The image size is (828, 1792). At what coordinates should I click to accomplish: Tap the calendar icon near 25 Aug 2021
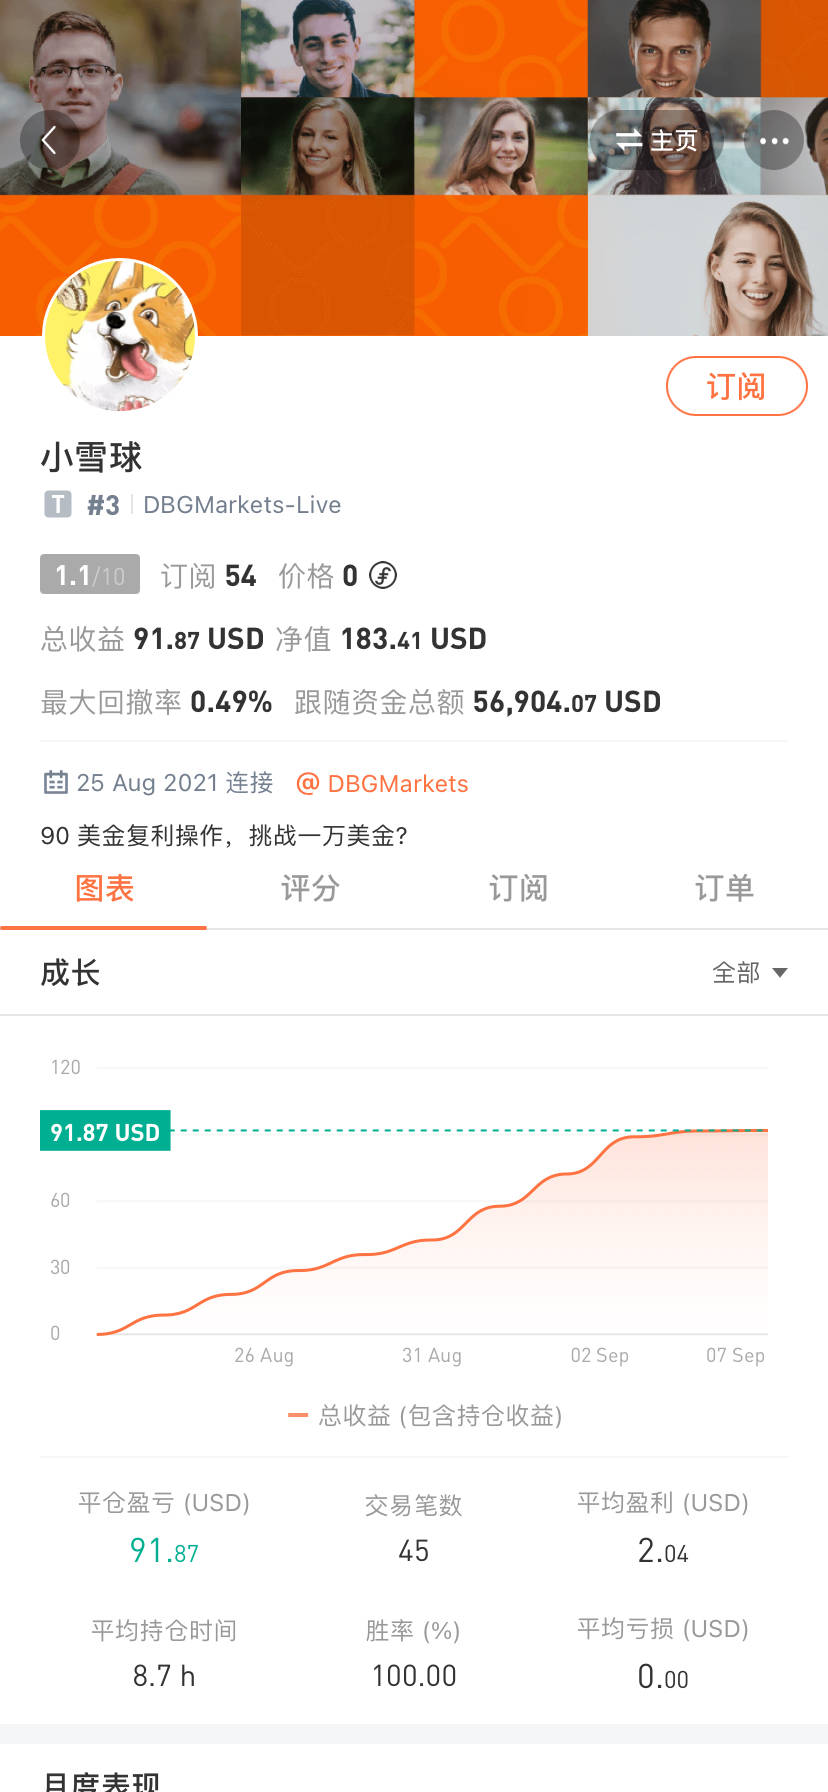(x=56, y=782)
